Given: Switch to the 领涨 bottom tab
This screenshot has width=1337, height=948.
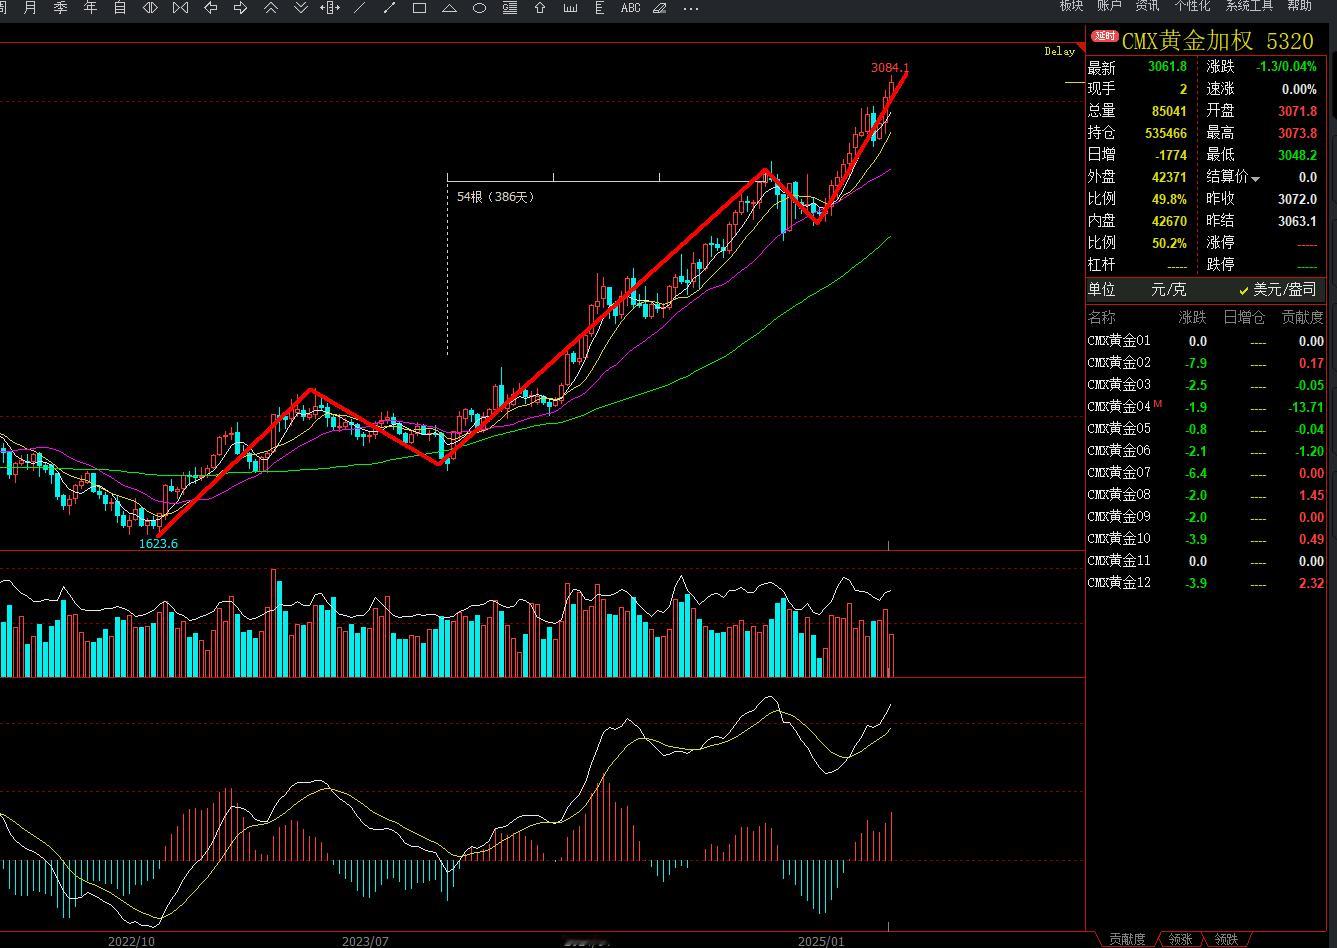Looking at the screenshot, I should pyautogui.click(x=1180, y=939).
